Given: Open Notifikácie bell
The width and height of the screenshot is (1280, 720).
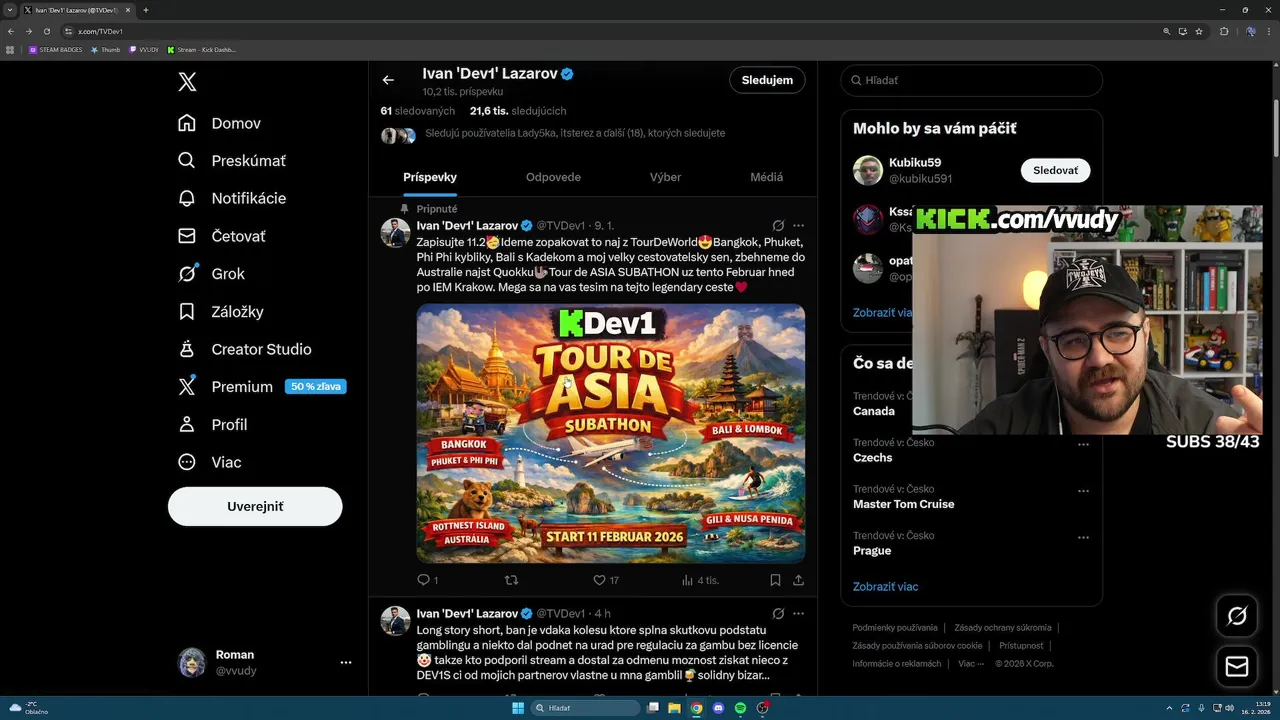Looking at the screenshot, I should pyautogui.click(x=232, y=198).
